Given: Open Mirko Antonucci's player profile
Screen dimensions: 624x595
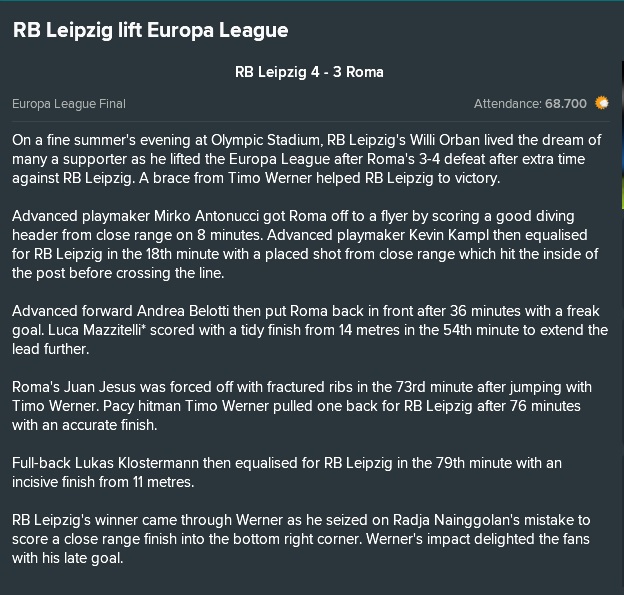Looking at the screenshot, I should coord(219,216).
